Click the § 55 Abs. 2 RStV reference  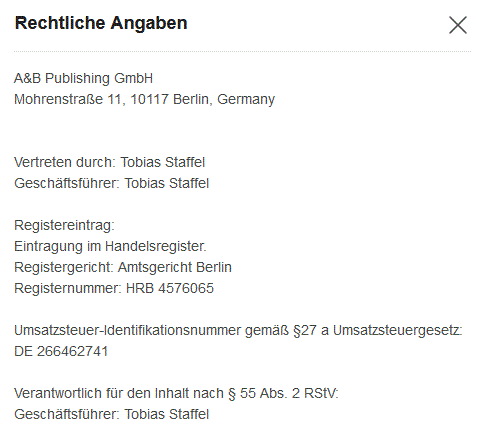point(283,393)
